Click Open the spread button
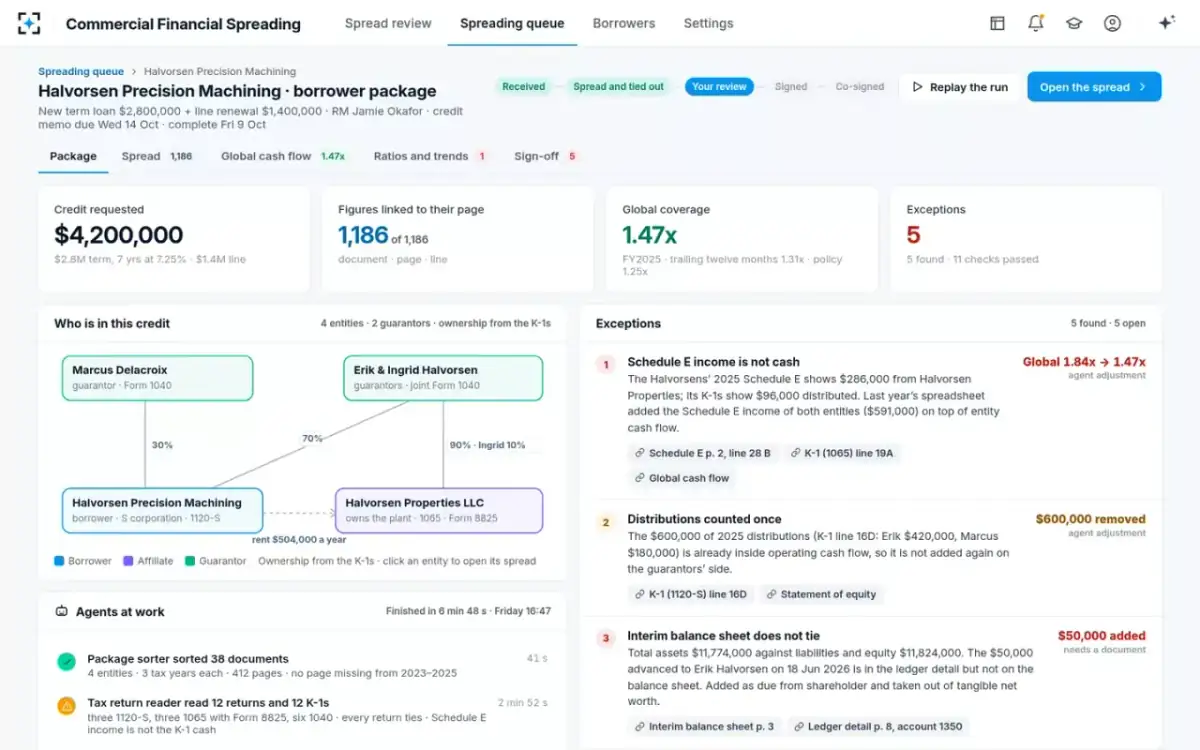Viewport: 1200px width, 750px height. coord(1094,87)
